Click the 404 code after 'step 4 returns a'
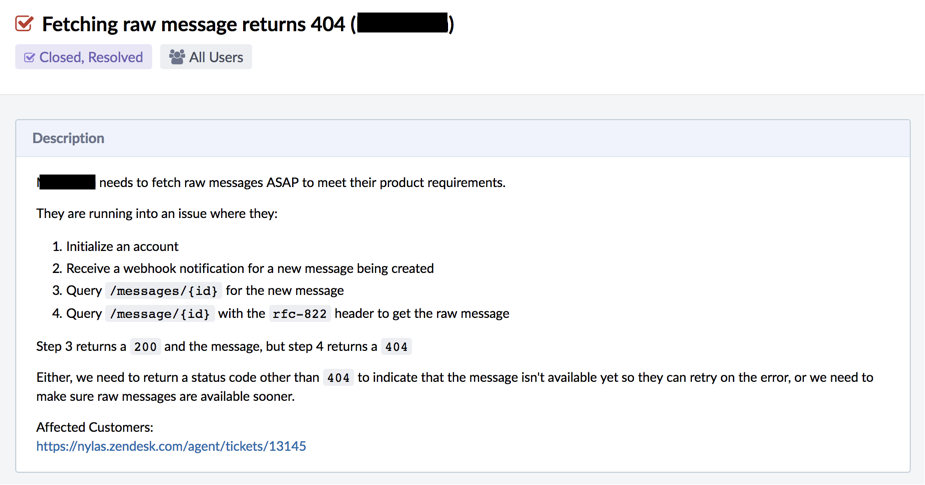This screenshot has height=485, width=925. (x=396, y=347)
